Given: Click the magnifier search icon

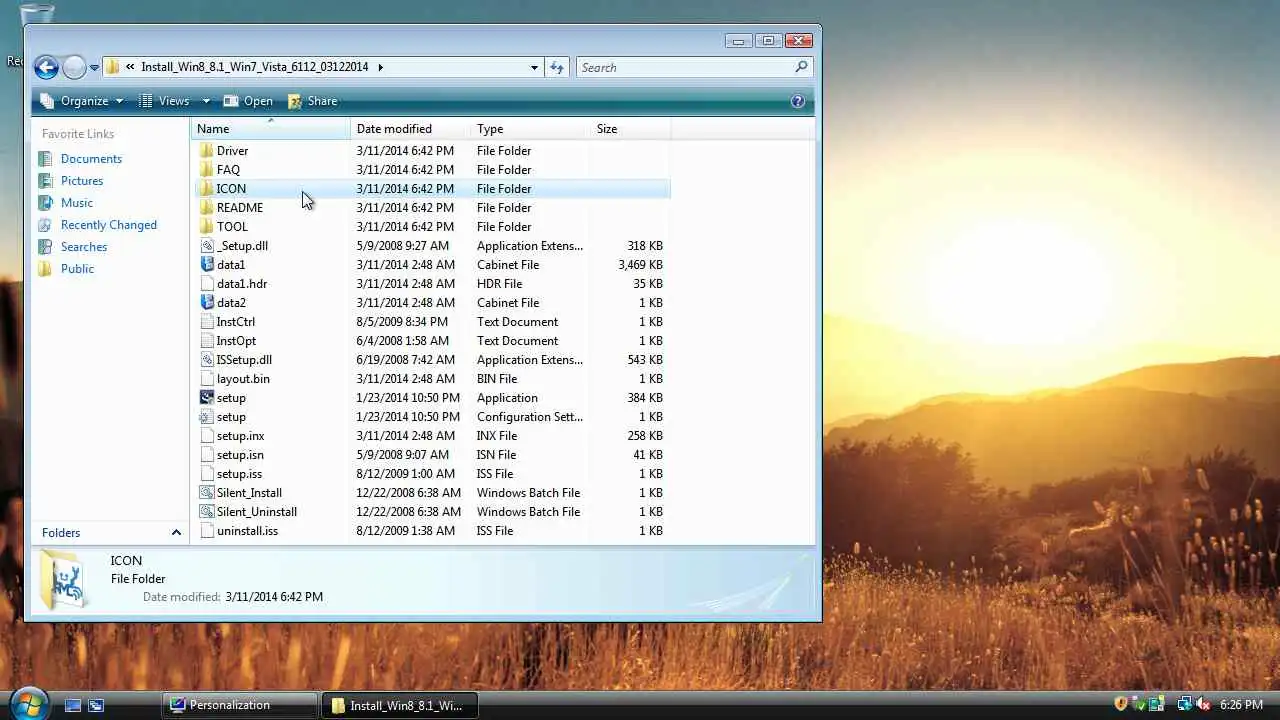Looking at the screenshot, I should (801, 67).
